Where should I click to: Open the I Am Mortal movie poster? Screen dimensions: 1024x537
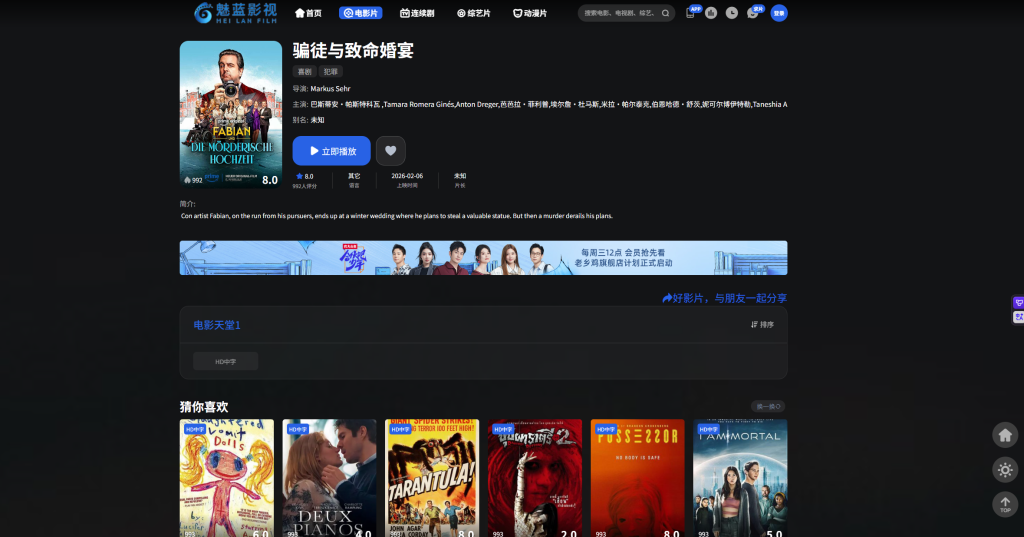(741, 478)
